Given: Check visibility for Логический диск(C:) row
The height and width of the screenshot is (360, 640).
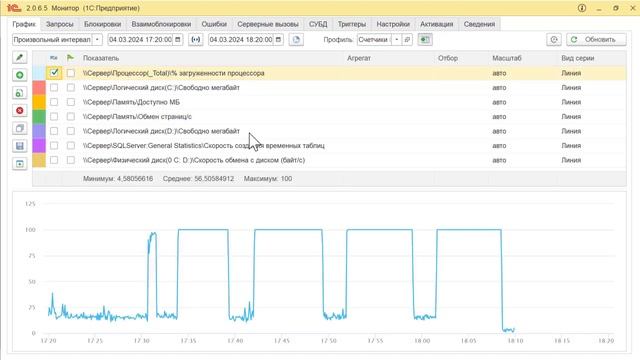Looking at the screenshot, I should pyautogui.click(x=54, y=87).
